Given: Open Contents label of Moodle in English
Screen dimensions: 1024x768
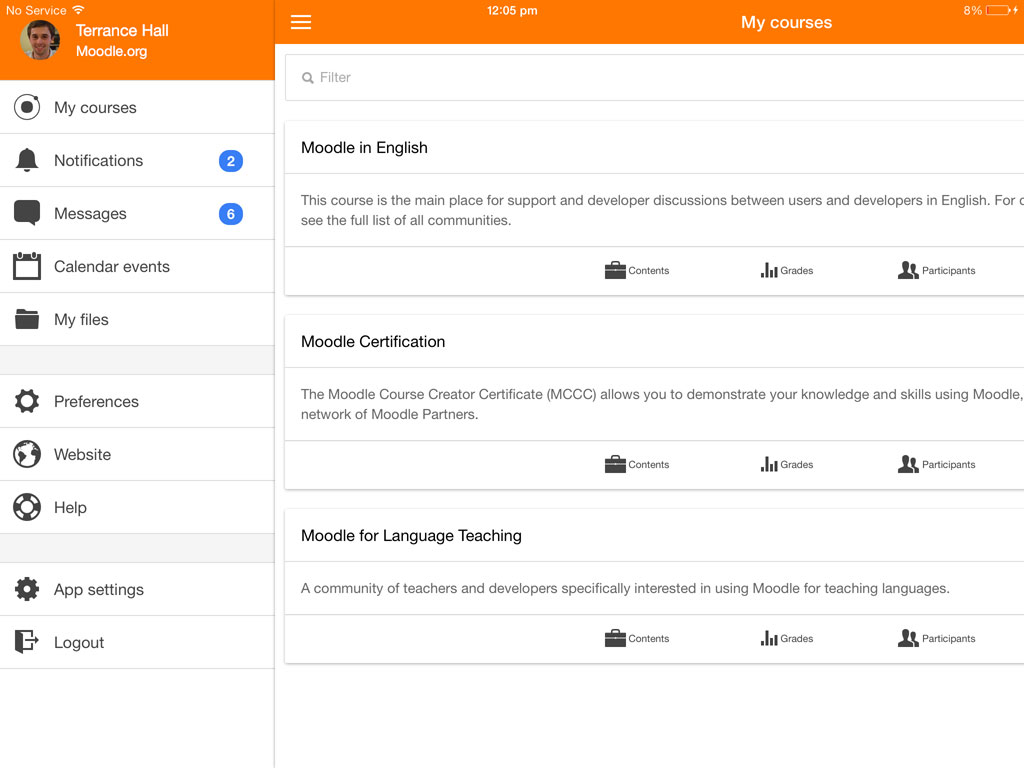Looking at the screenshot, I should 648,270.
